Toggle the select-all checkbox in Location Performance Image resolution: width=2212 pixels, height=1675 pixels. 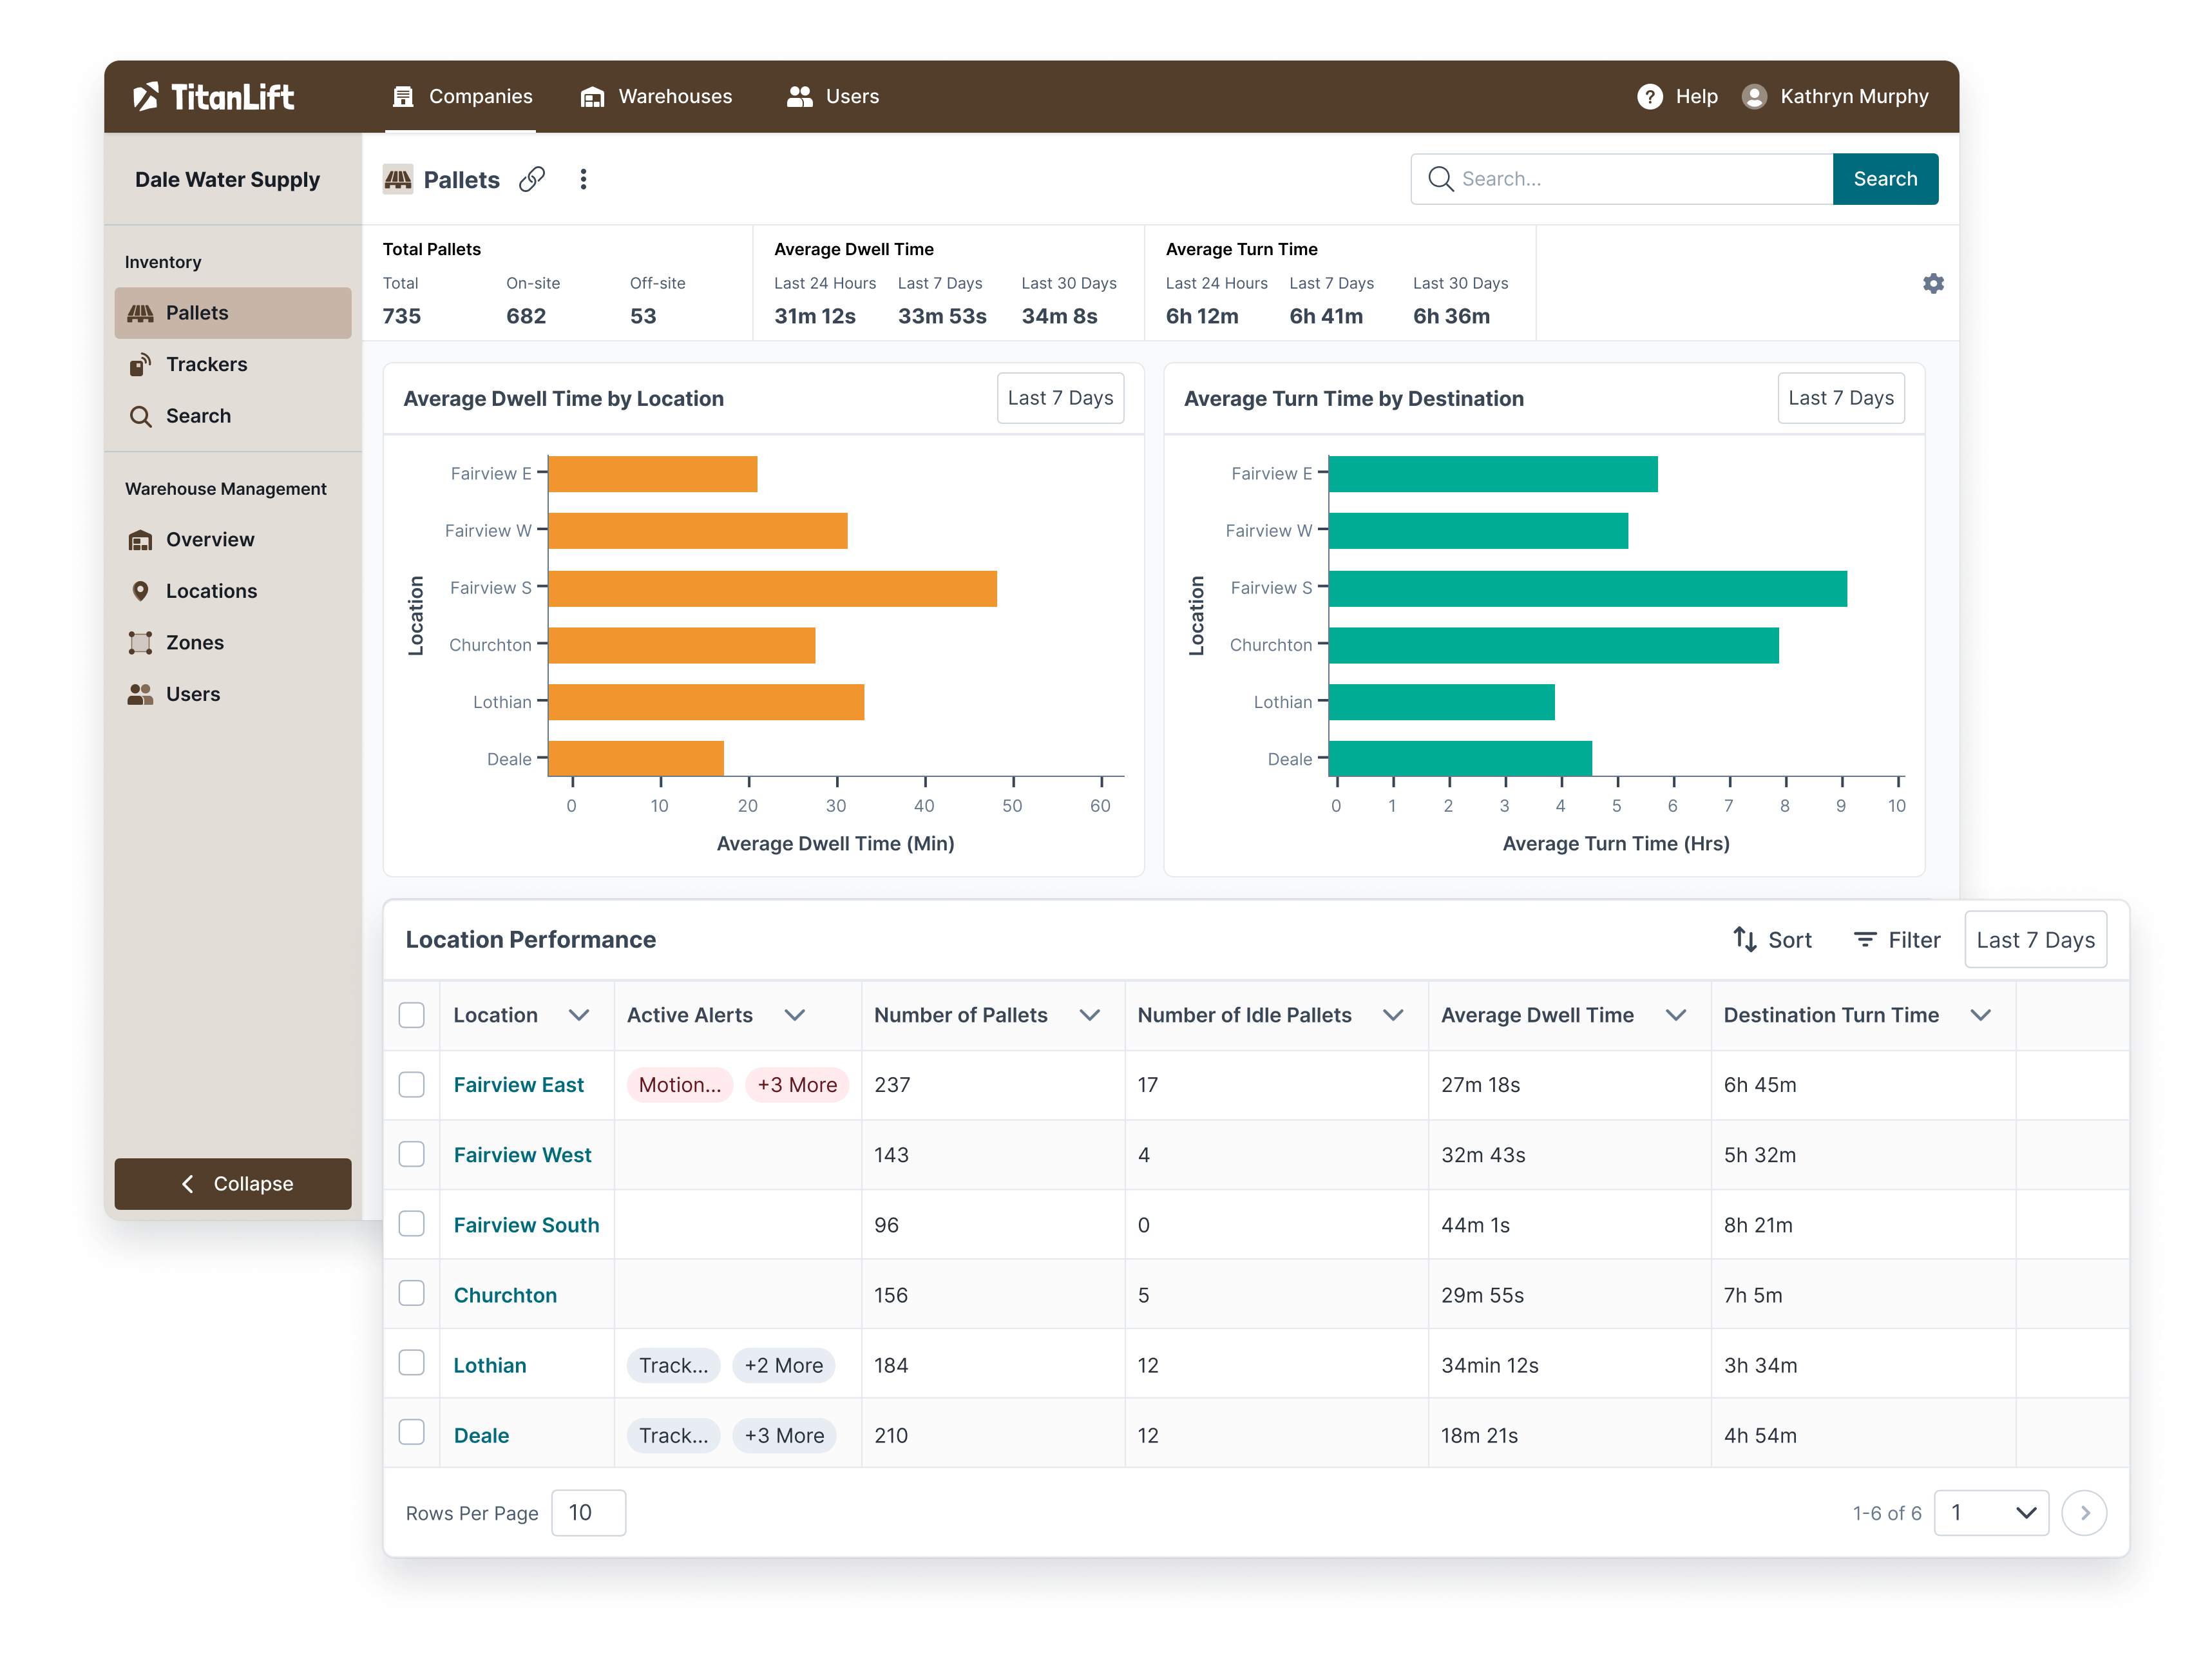411,1014
